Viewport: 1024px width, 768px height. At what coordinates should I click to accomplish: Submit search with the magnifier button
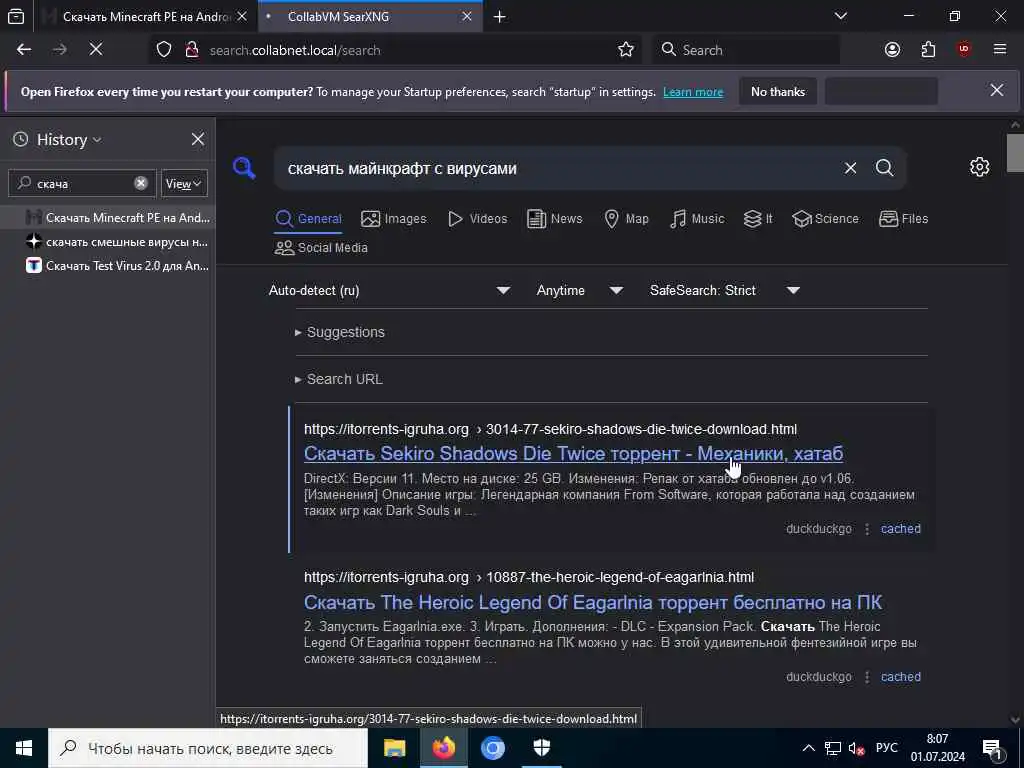884,168
